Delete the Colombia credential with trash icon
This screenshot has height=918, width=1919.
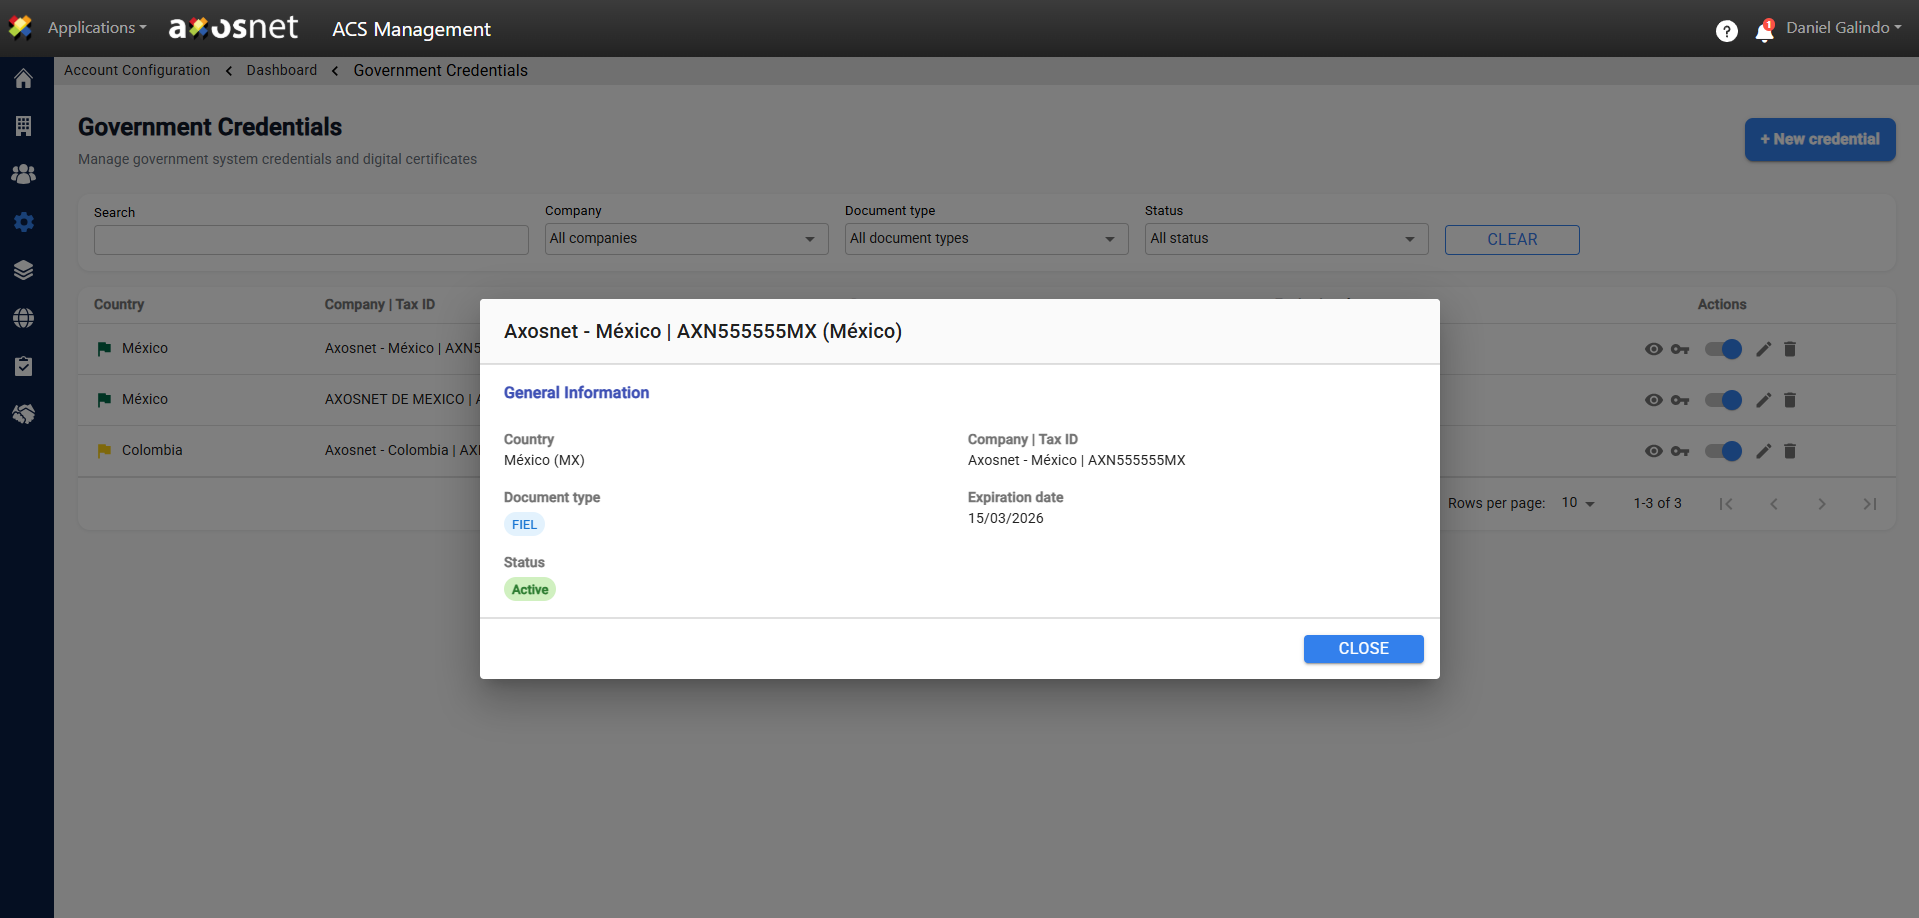pos(1790,451)
